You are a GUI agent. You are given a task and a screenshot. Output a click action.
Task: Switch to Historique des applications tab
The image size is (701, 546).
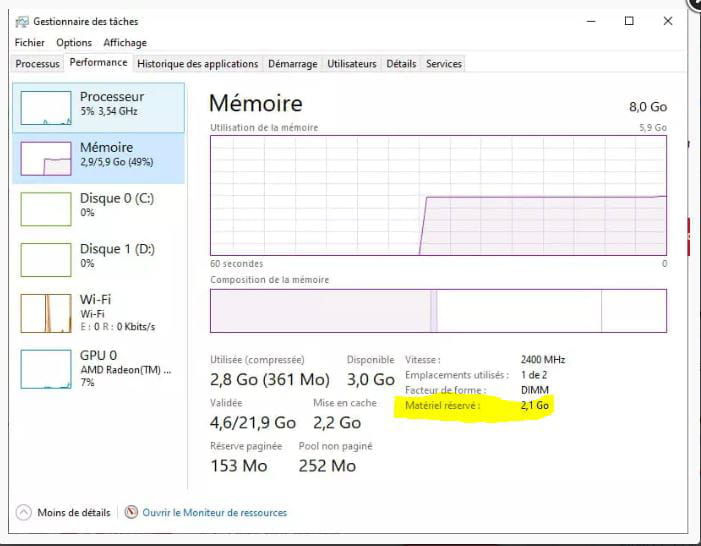click(198, 64)
